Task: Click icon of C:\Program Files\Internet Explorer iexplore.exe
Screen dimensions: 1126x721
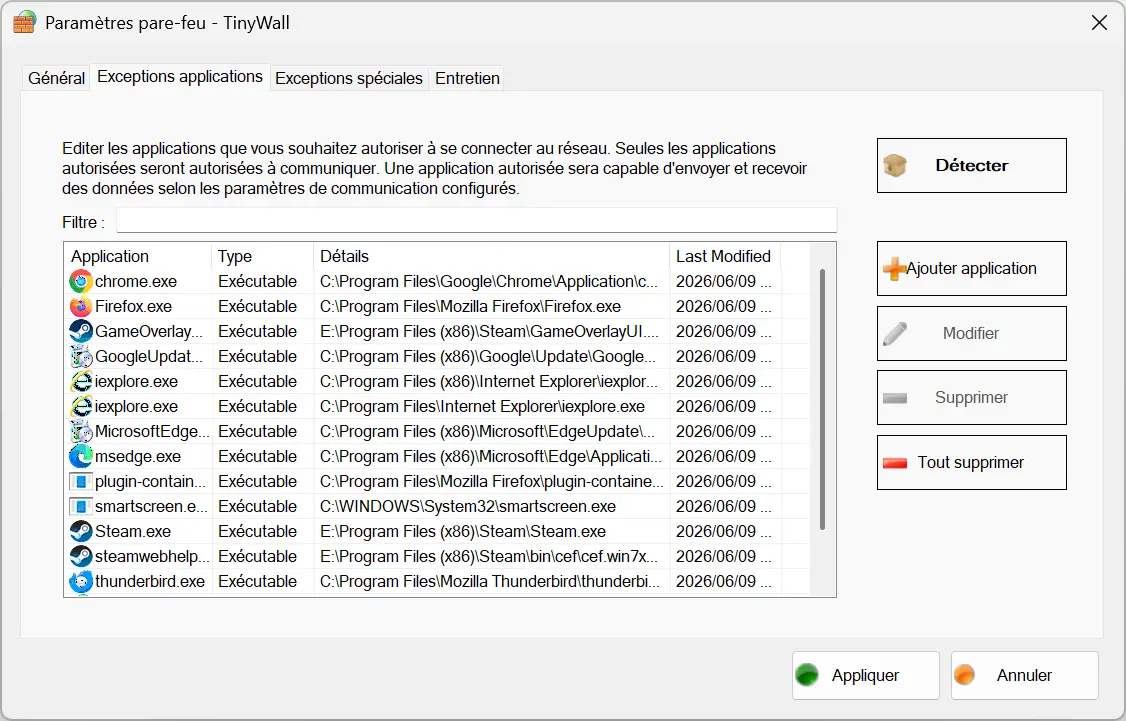Action: pyautogui.click(x=81, y=406)
